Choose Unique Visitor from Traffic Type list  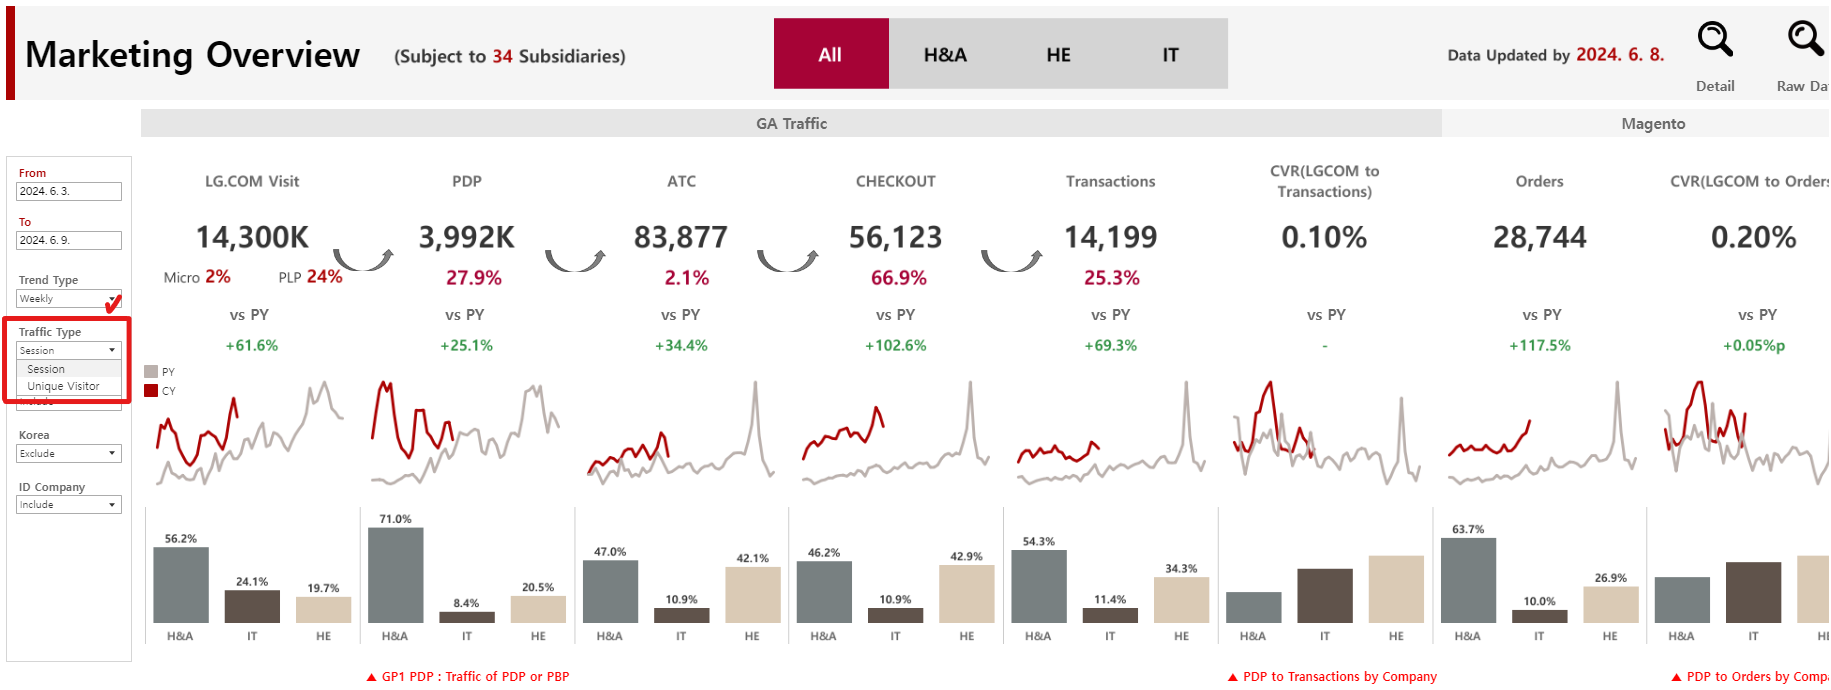point(64,386)
